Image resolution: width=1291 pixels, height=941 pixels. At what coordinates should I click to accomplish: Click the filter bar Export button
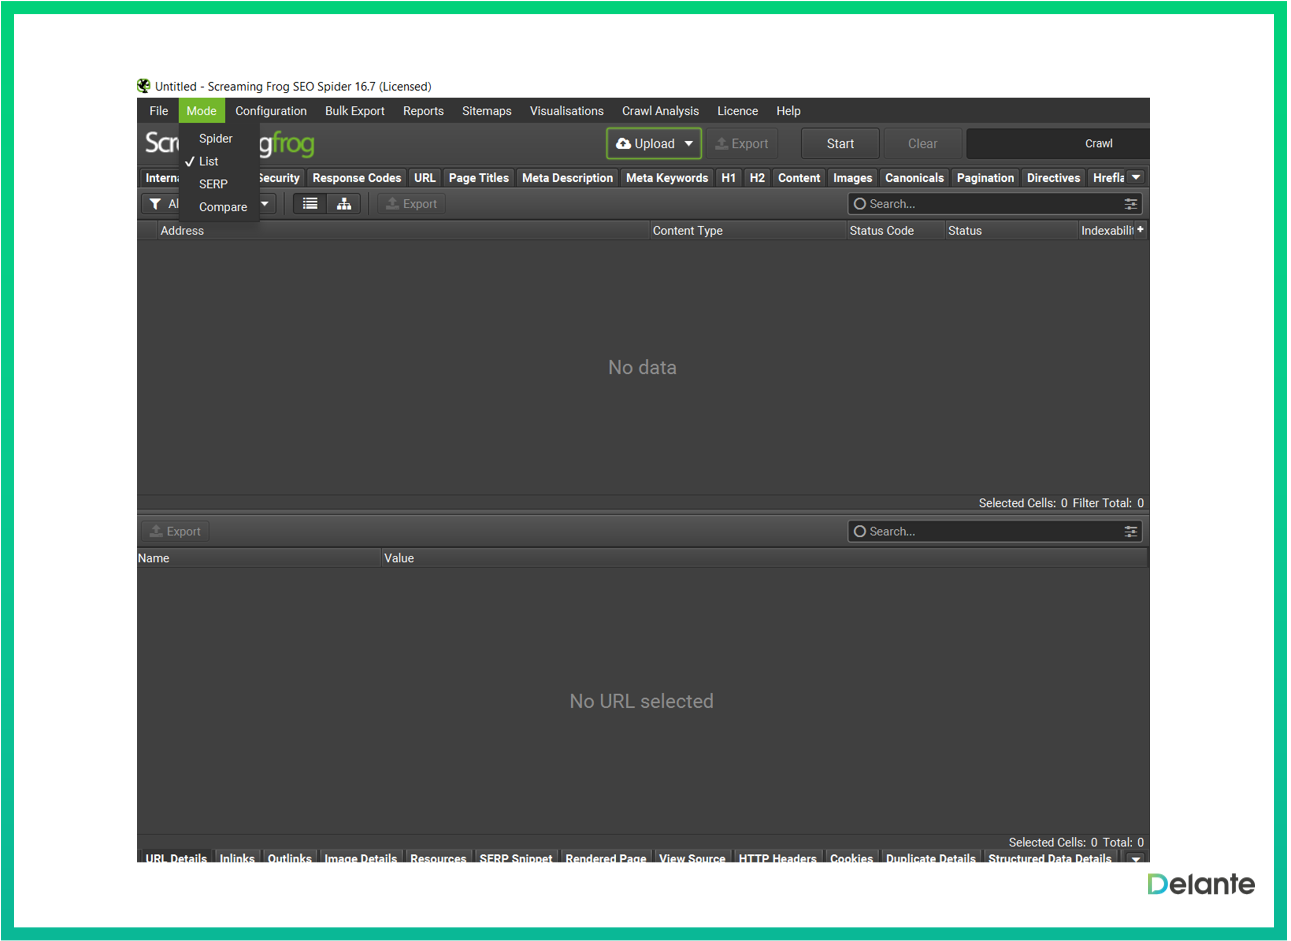point(411,204)
